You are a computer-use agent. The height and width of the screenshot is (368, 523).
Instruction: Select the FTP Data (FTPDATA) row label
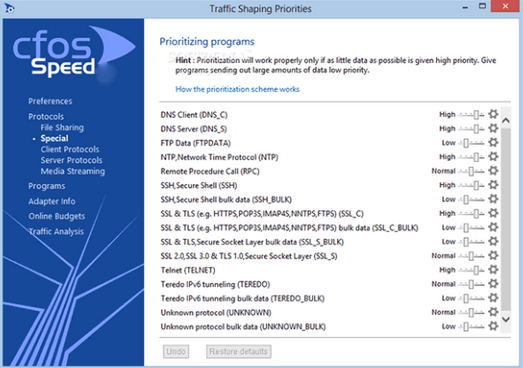click(x=195, y=143)
